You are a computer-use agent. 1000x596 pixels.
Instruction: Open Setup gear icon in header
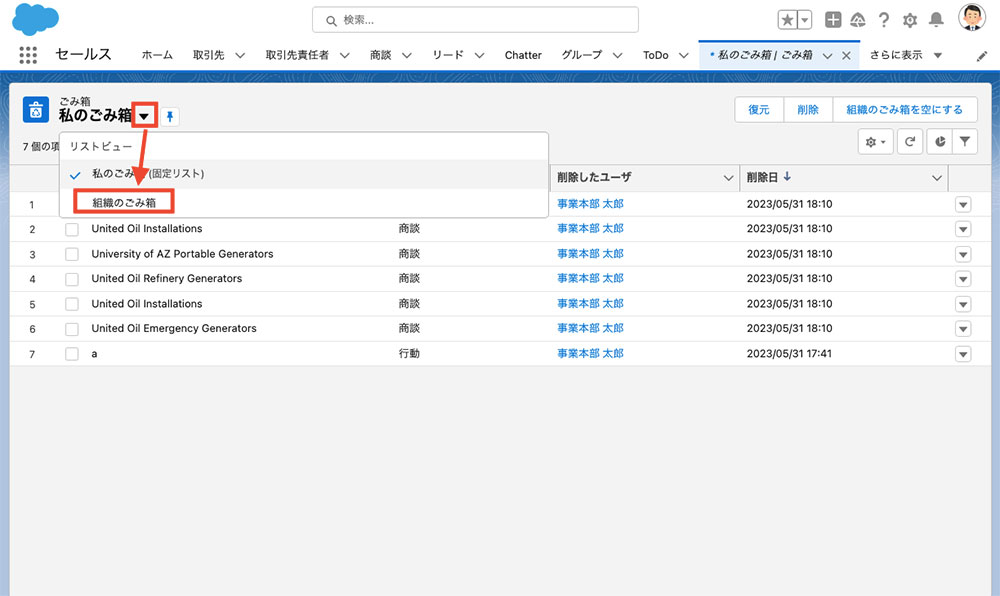[910, 20]
